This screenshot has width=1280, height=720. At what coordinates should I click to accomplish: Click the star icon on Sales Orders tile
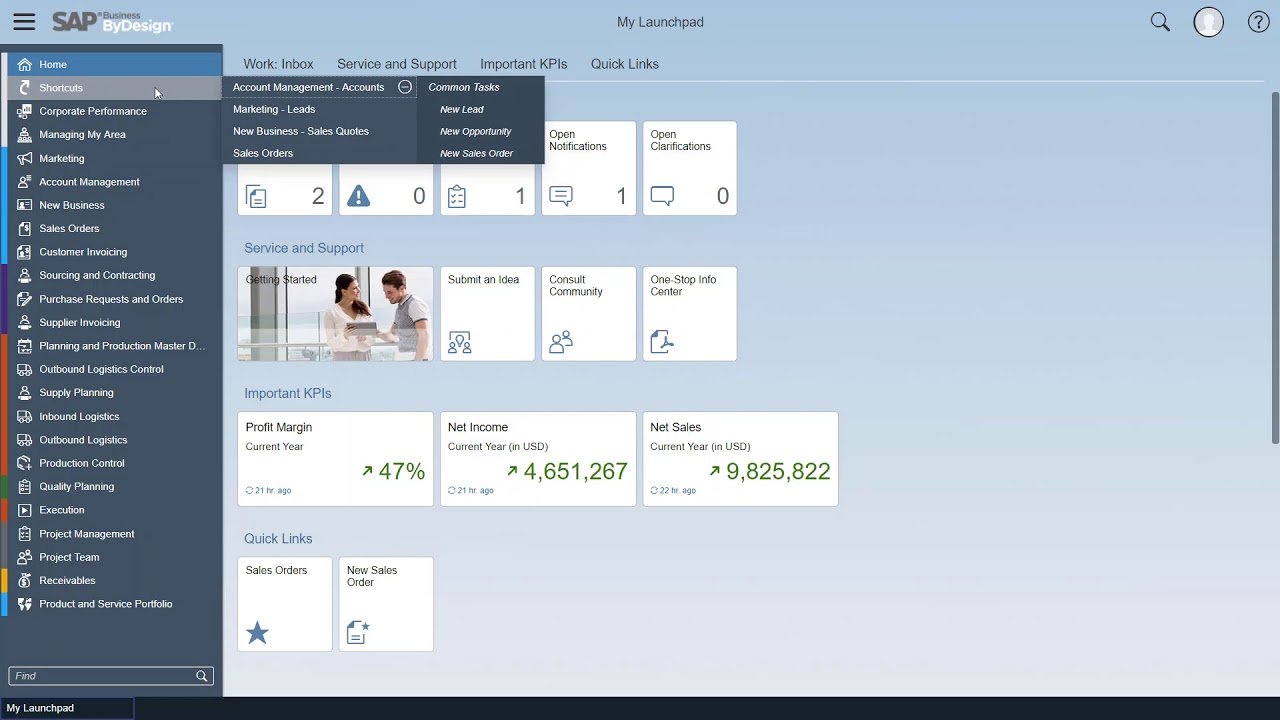[257, 632]
